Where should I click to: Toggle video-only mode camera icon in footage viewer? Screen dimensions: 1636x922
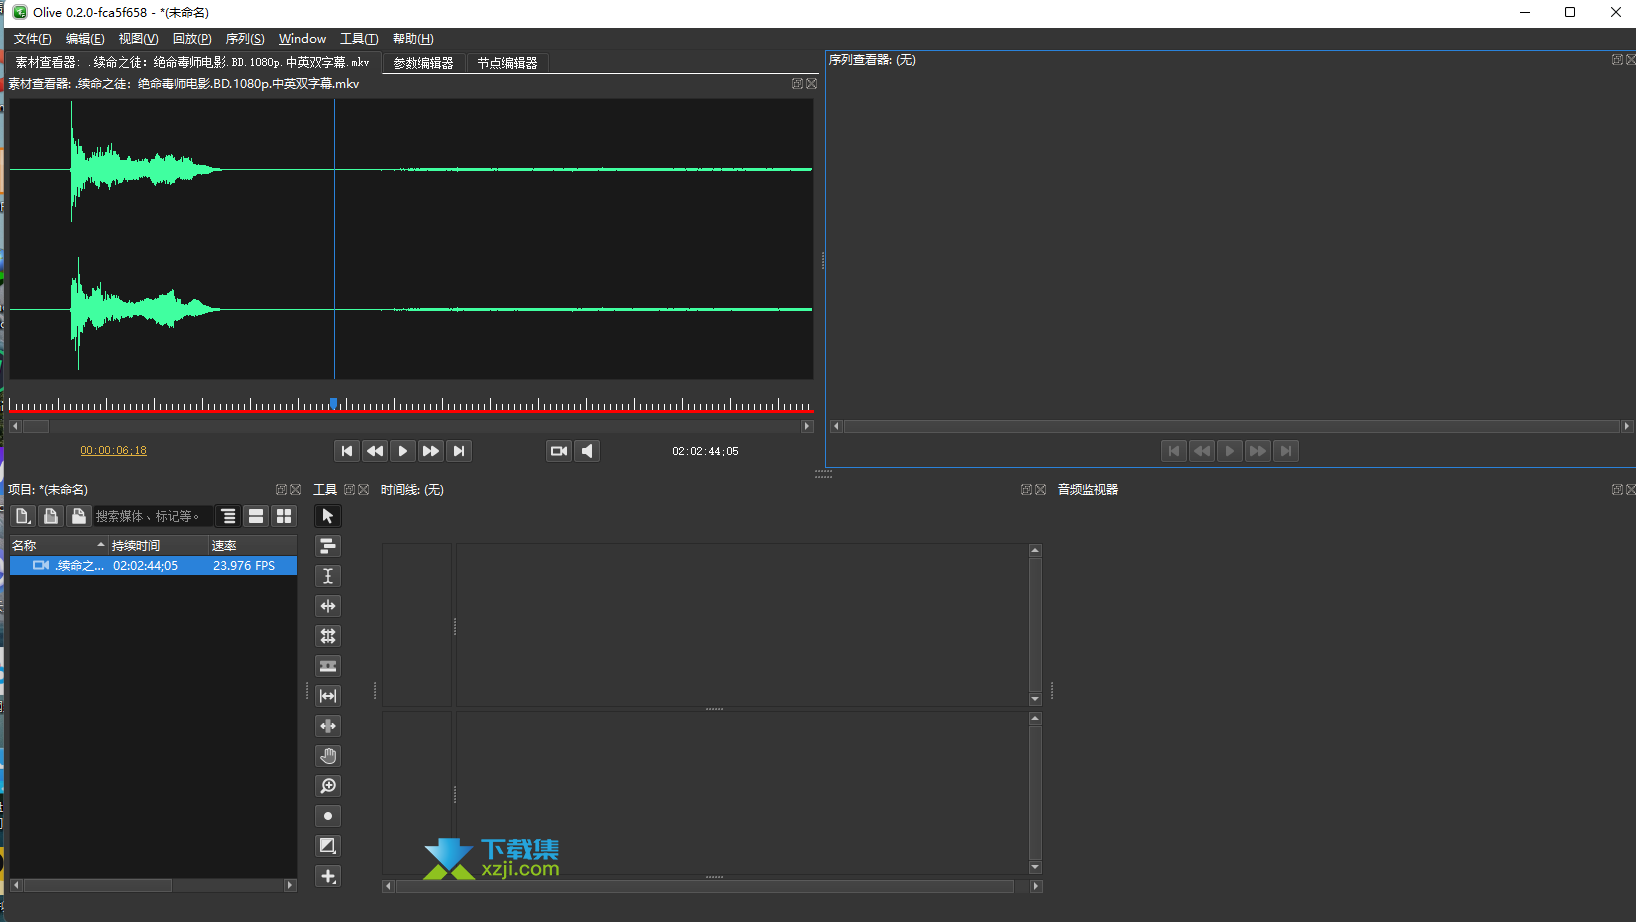click(559, 451)
